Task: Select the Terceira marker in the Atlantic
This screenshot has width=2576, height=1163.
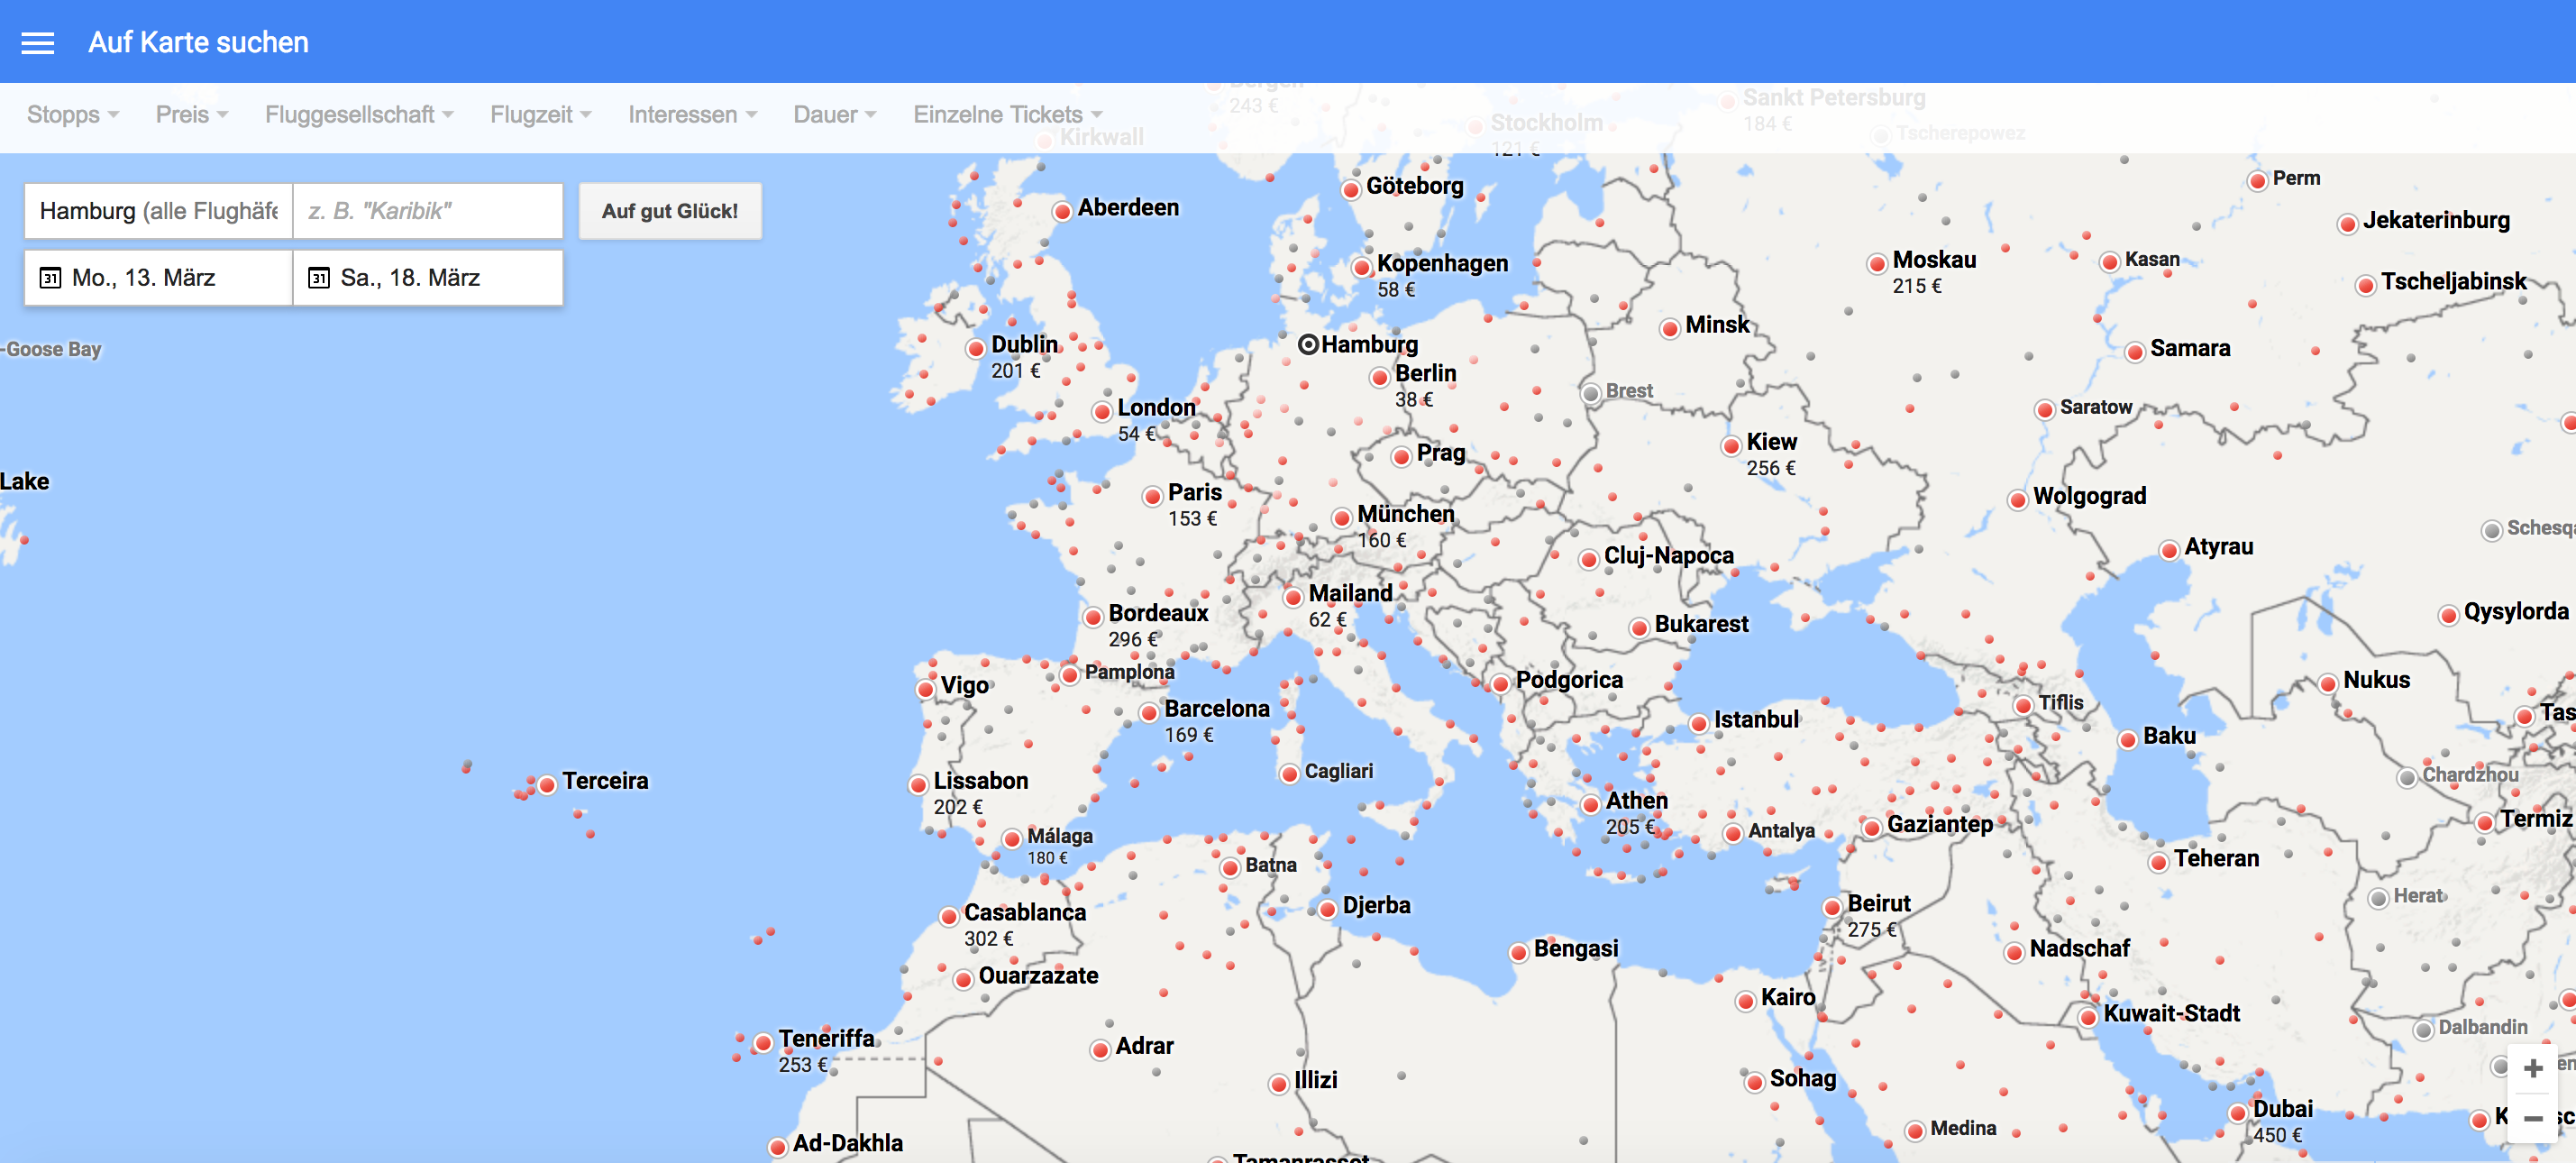Action: 548,784
